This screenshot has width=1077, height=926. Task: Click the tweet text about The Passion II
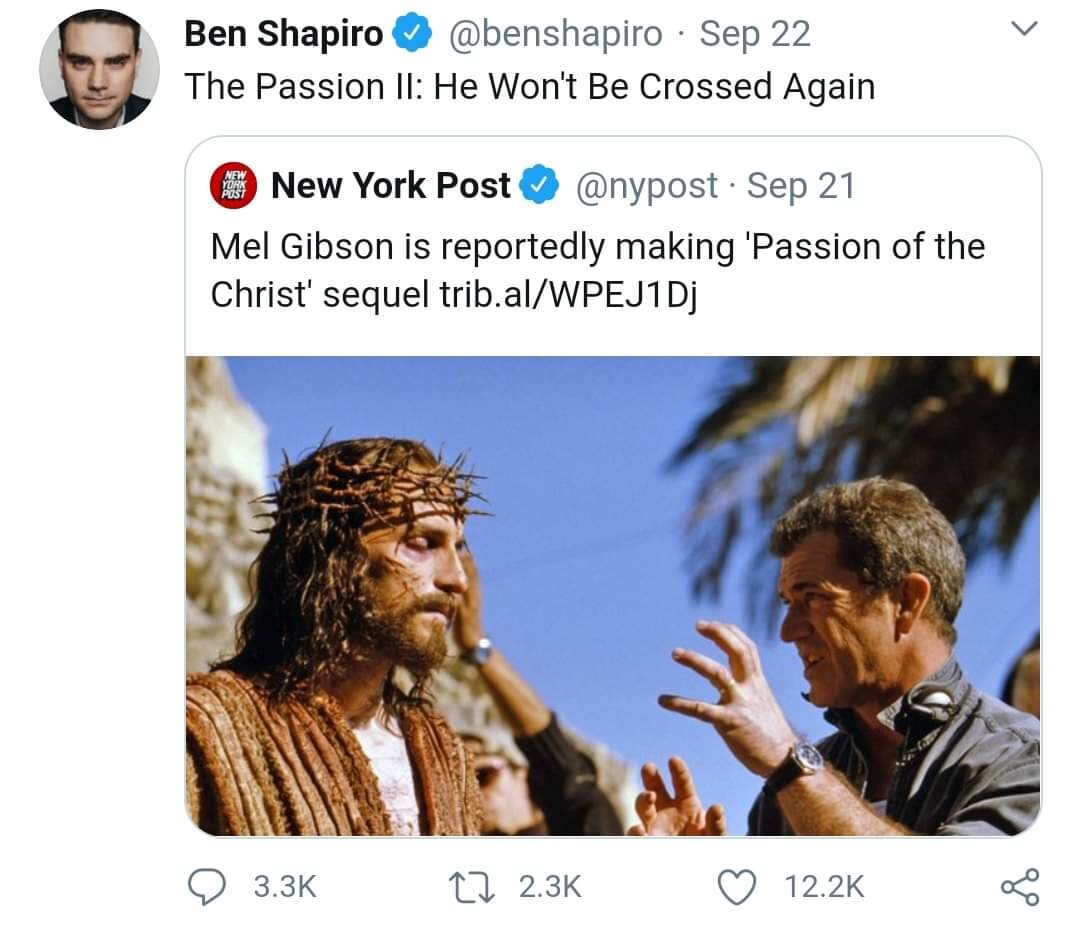tap(529, 87)
